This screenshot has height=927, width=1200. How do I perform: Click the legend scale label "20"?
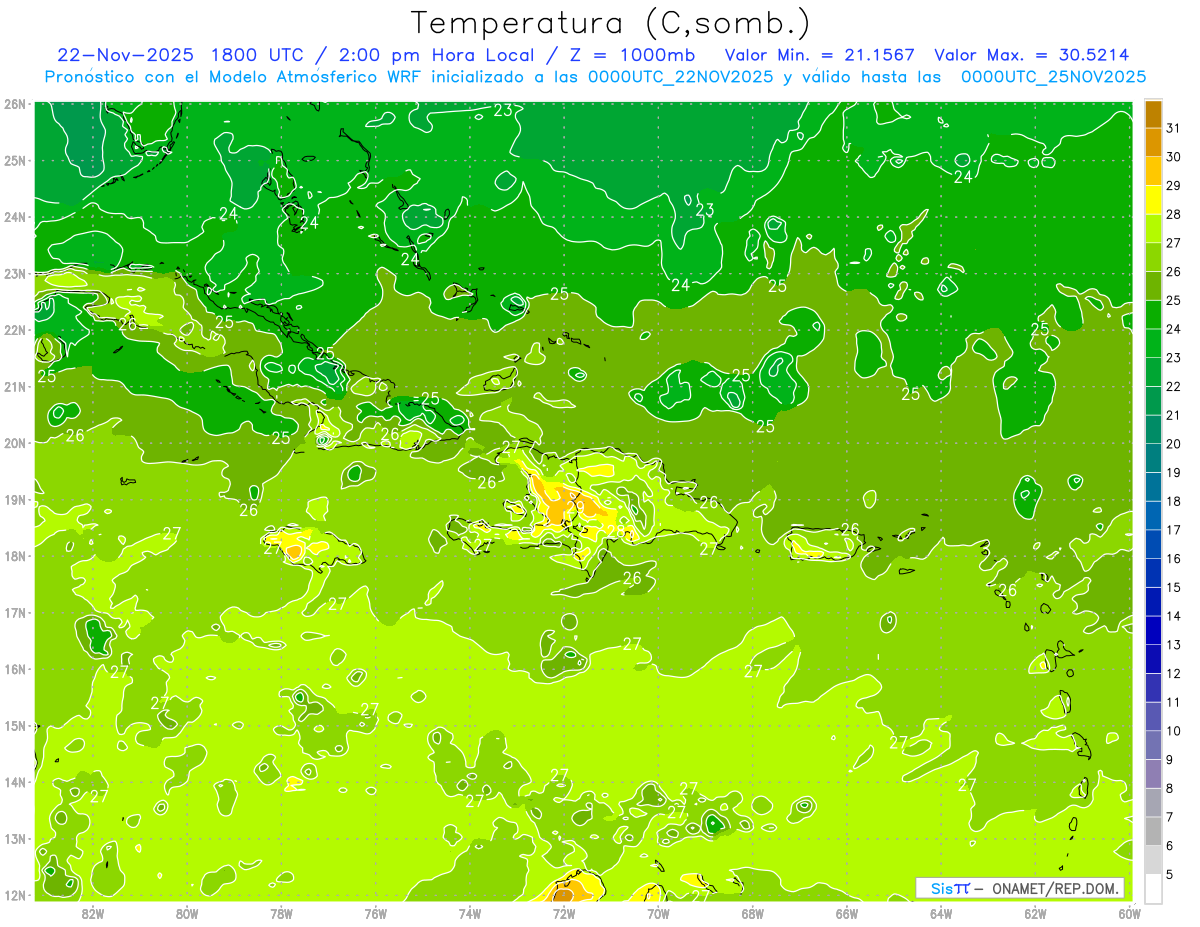(1173, 444)
